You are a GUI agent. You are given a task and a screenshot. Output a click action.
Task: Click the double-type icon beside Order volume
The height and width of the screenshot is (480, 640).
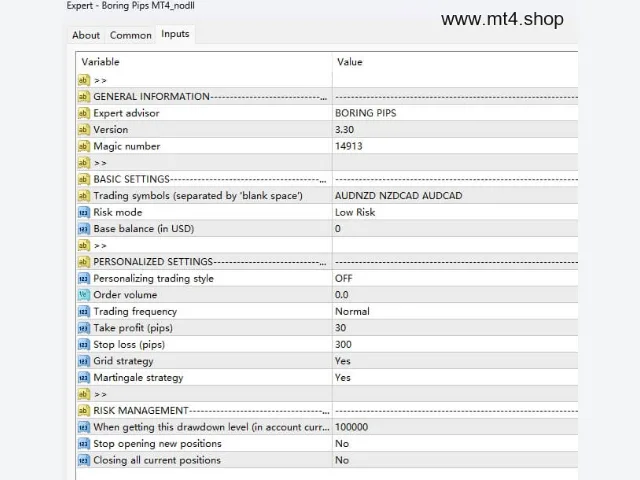(83, 295)
